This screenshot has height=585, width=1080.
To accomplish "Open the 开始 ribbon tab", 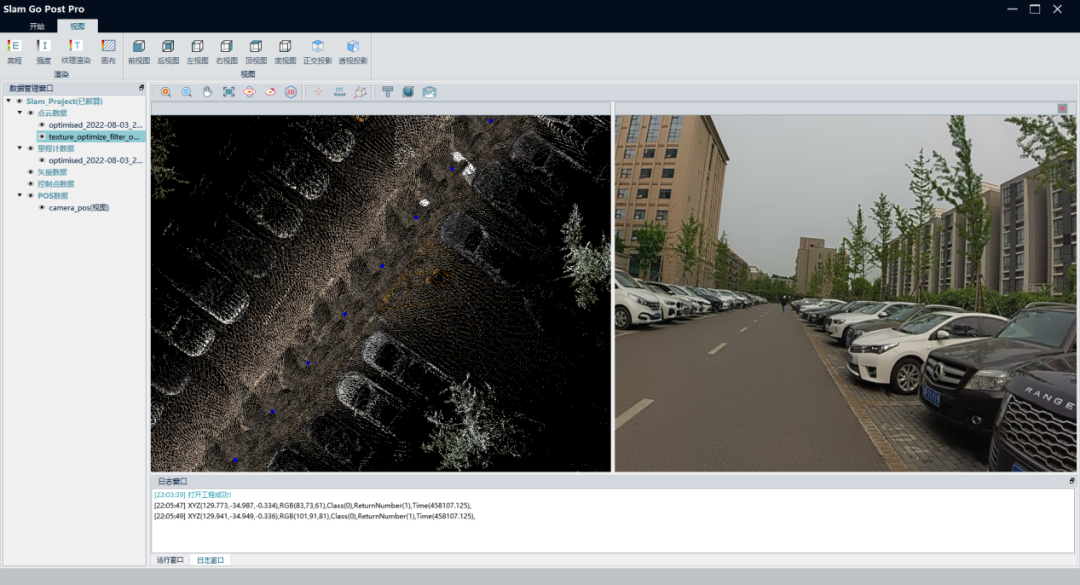I will click(37, 26).
